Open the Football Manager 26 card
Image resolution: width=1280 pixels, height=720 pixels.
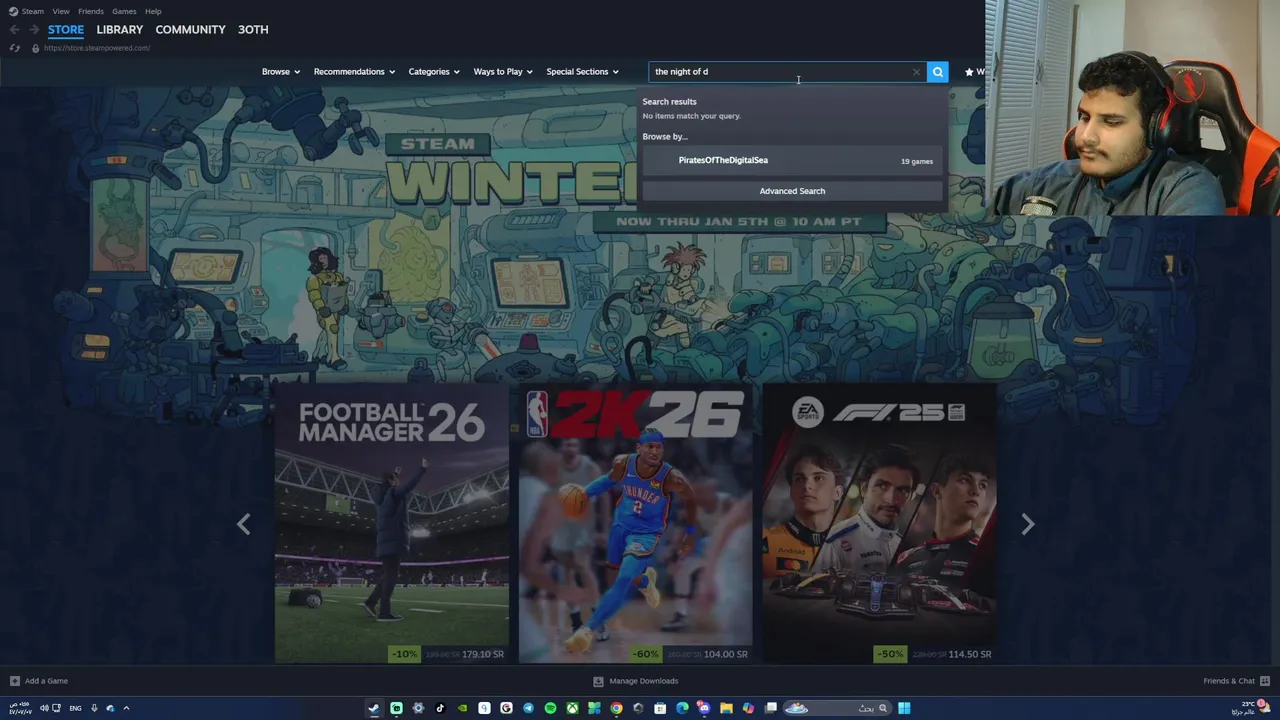click(391, 524)
